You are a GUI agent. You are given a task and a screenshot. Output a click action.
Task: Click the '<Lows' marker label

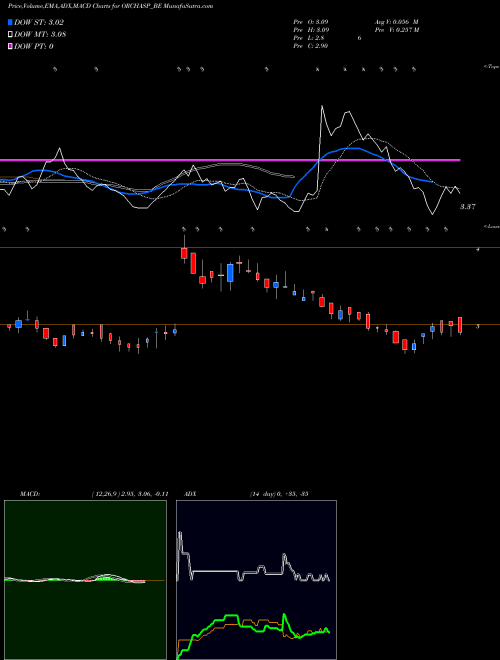491,226
